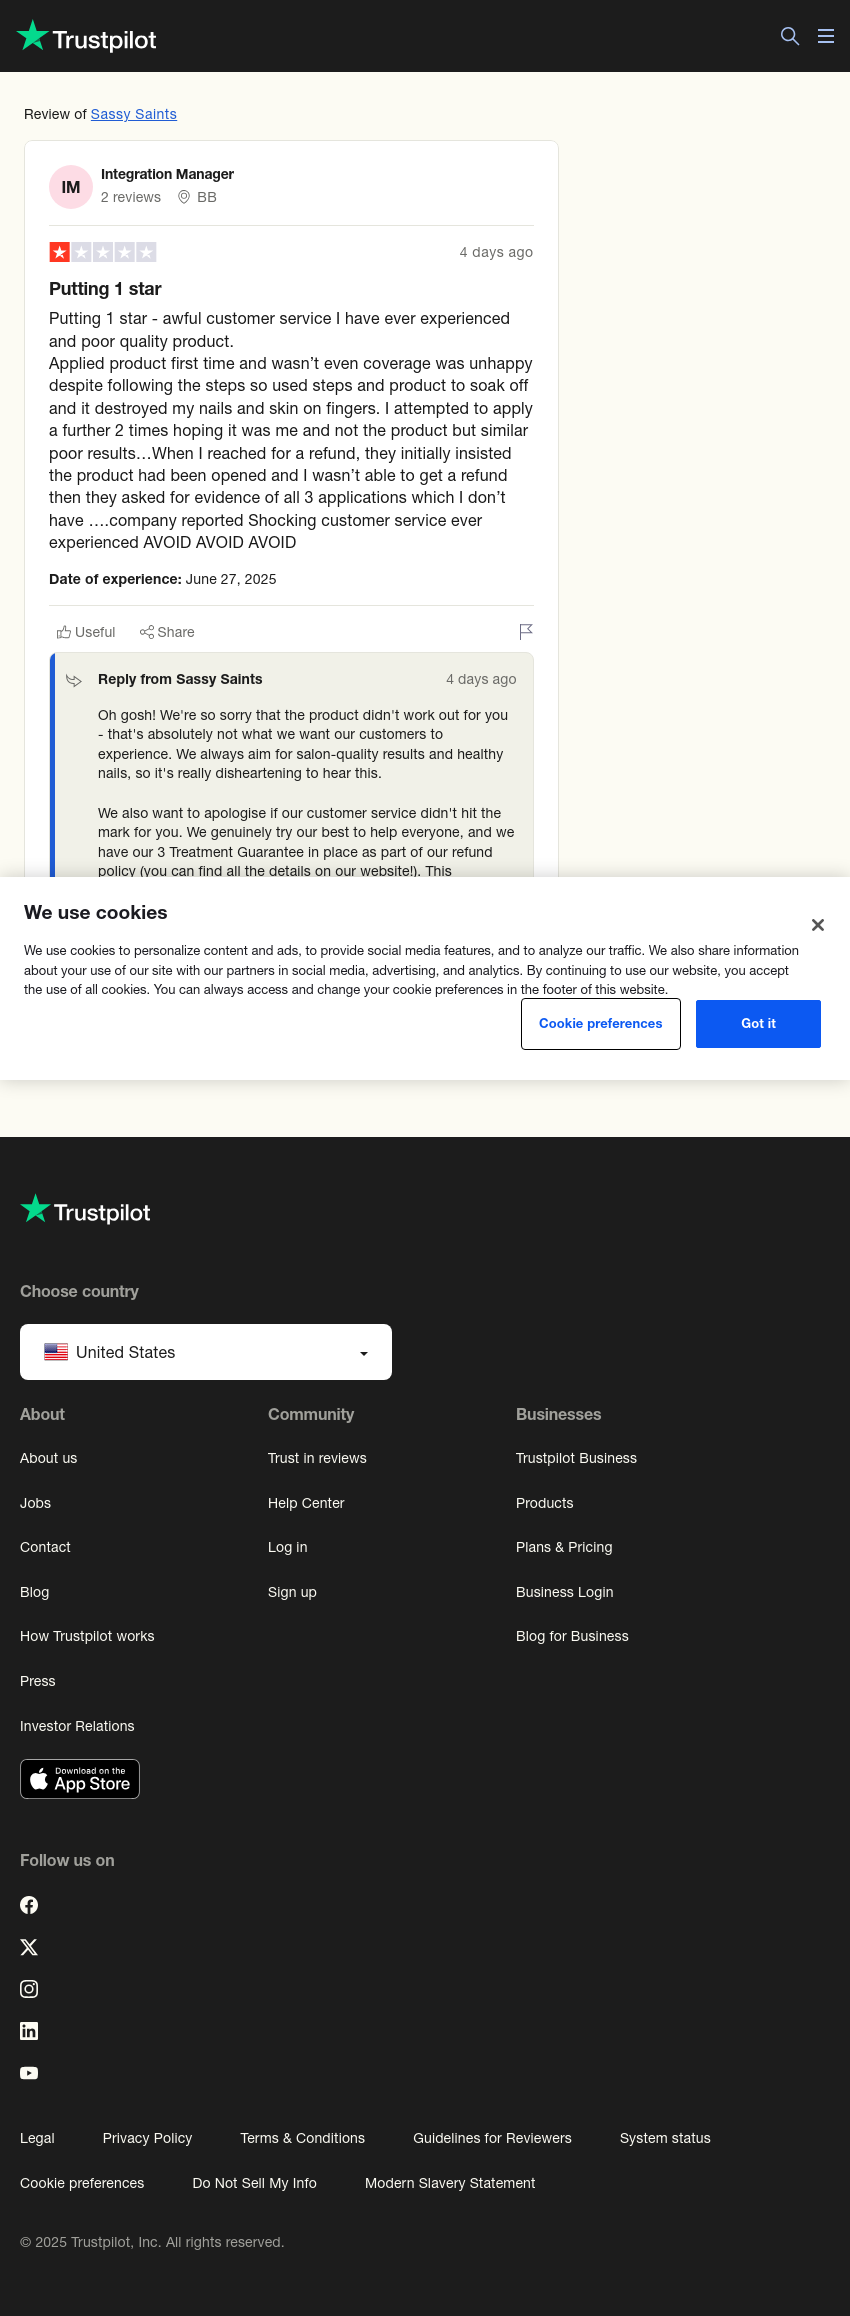Open Guidelines for Reviewers
The height and width of the screenshot is (2316, 850).
(x=492, y=2138)
